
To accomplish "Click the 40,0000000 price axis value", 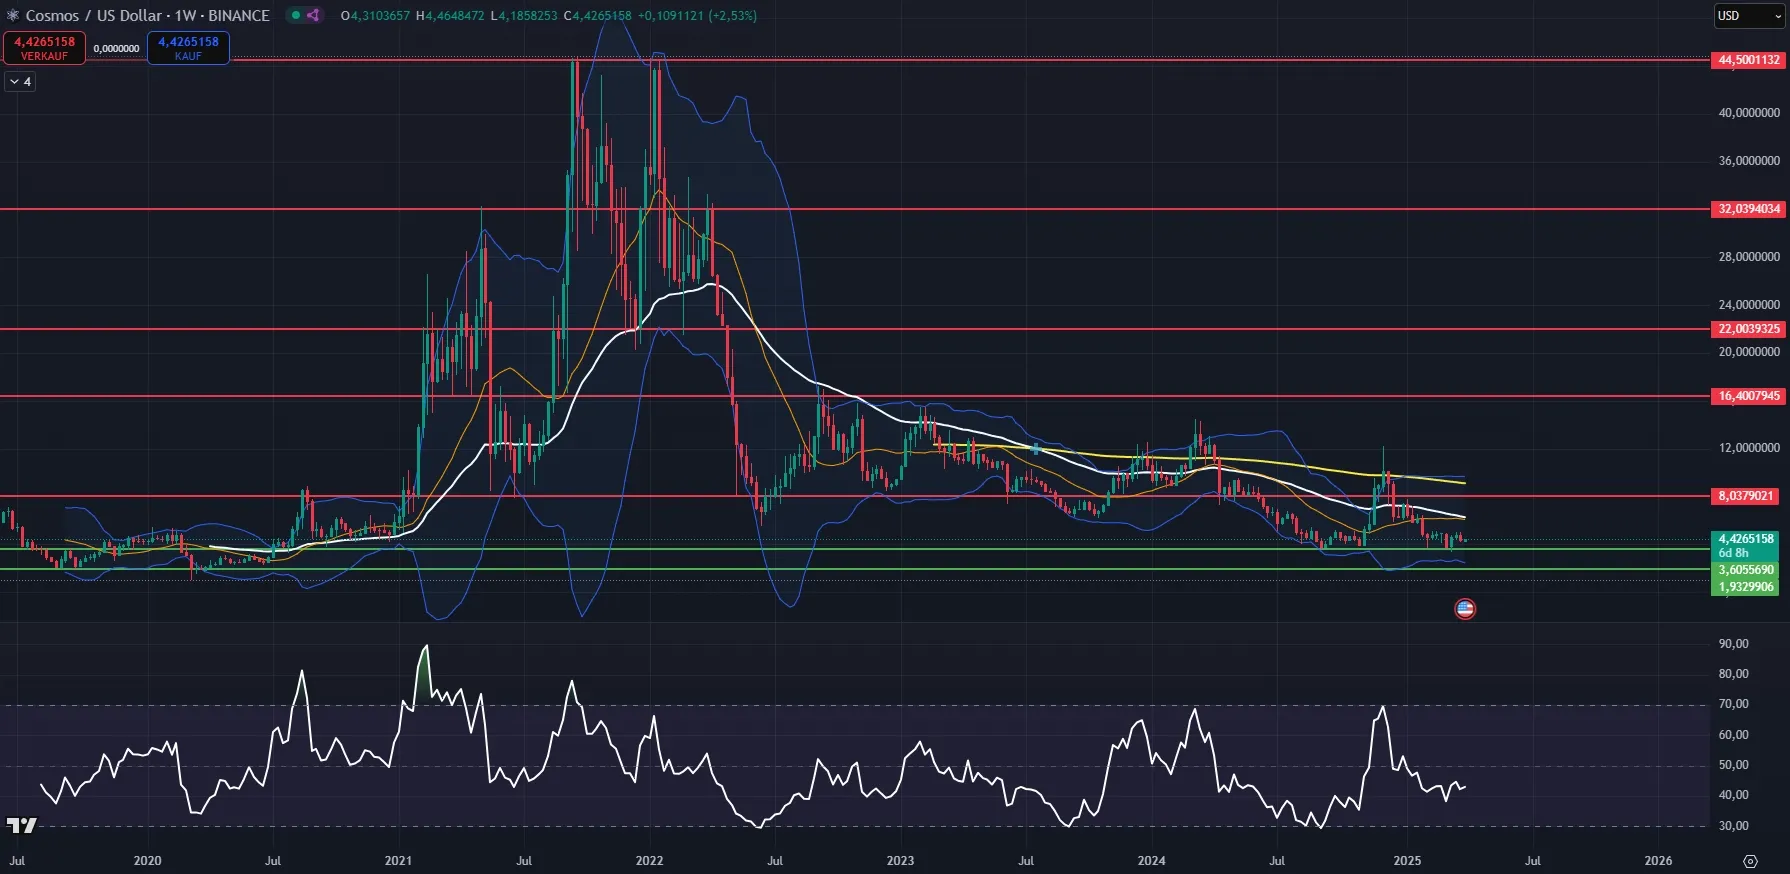I will point(1749,113).
